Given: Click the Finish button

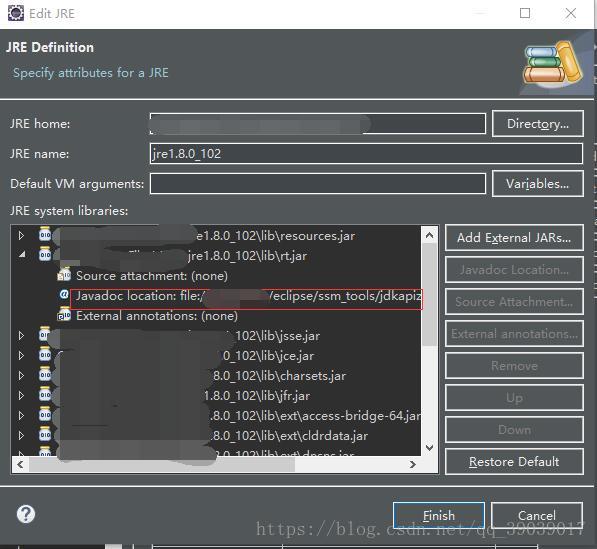Looking at the screenshot, I should [439, 515].
